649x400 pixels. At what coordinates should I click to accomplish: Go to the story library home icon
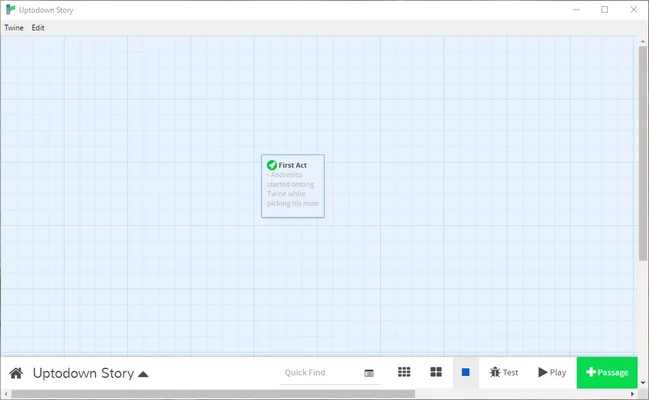tap(16, 373)
